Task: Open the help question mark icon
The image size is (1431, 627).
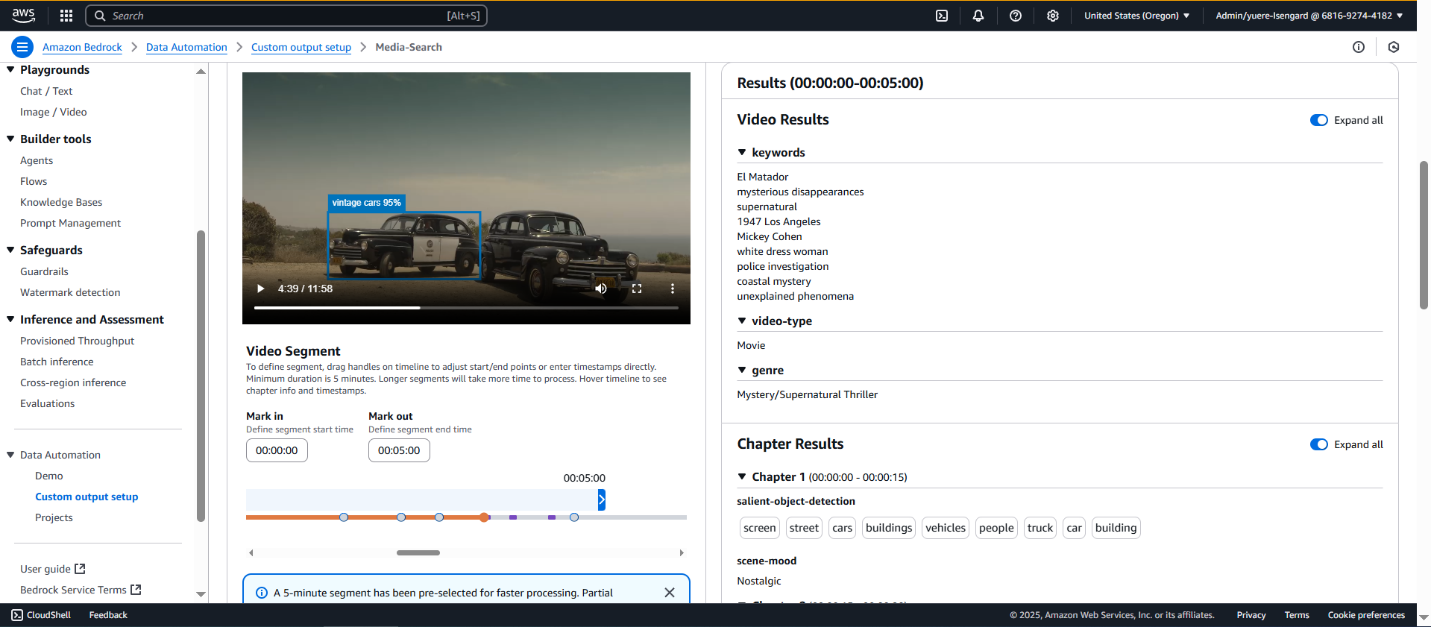Action: click(x=1015, y=16)
